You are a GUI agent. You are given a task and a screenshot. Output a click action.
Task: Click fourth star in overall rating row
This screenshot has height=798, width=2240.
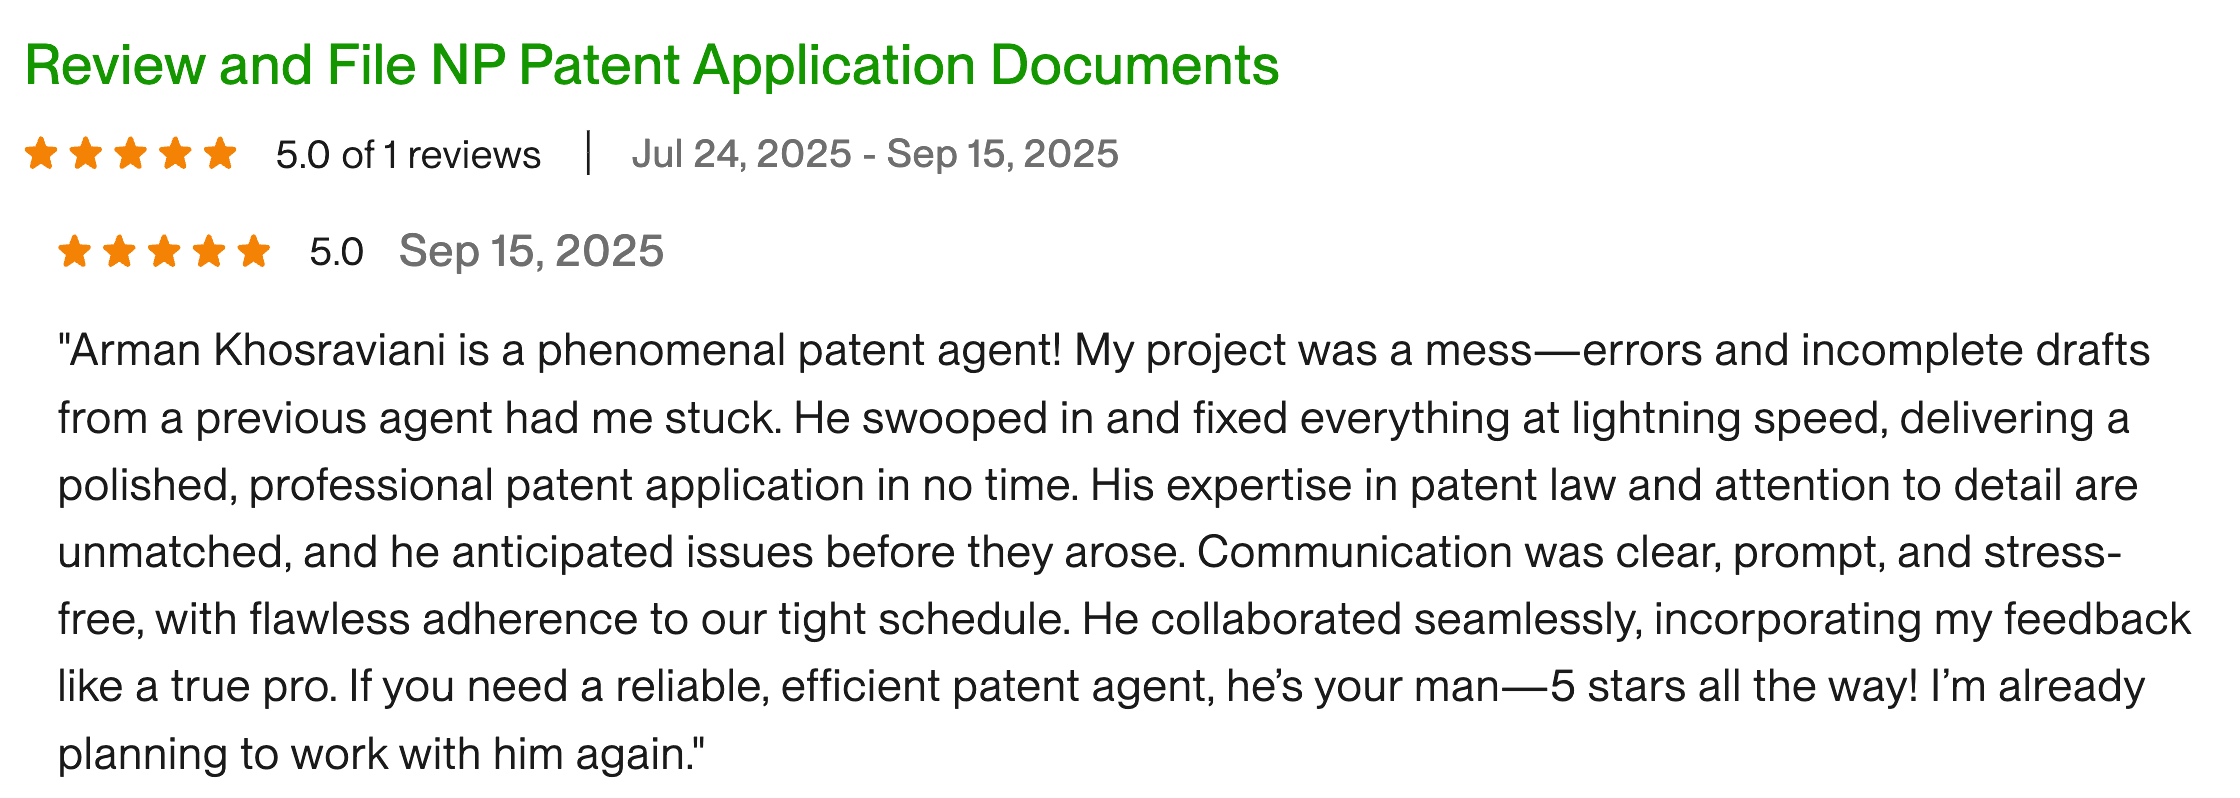pyautogui.click(x=175, y=154)
